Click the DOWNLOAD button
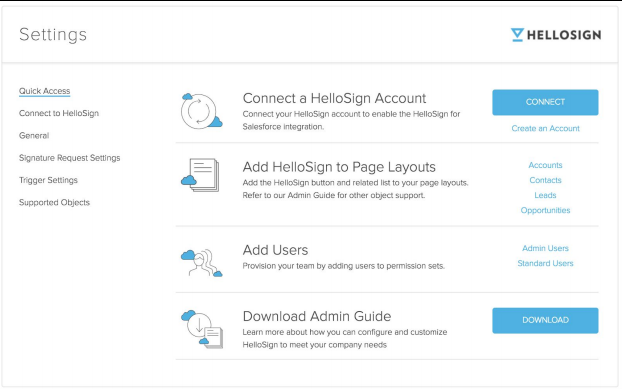The width and height of the screenshot is (622, 389). point(545,320)
